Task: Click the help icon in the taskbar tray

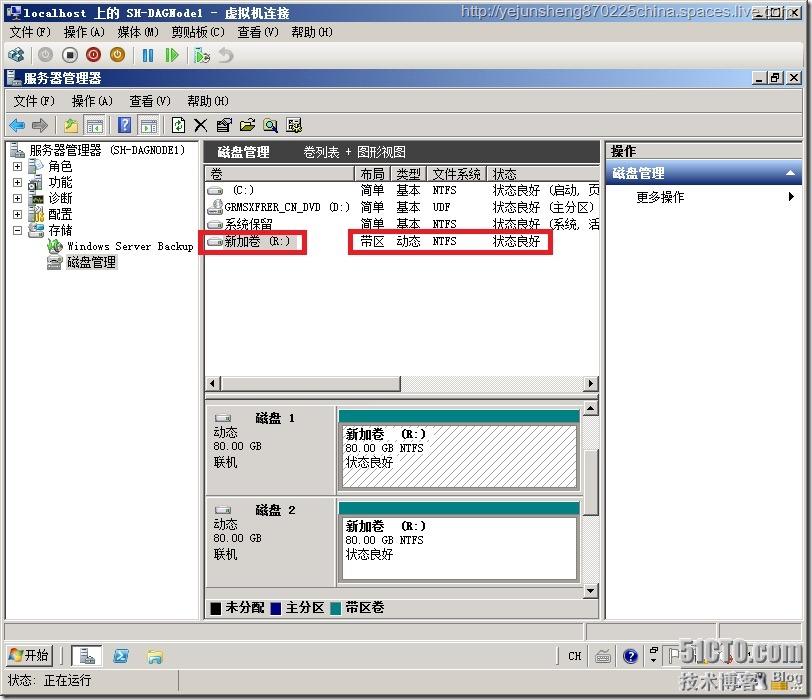Action: pos(630,657)
